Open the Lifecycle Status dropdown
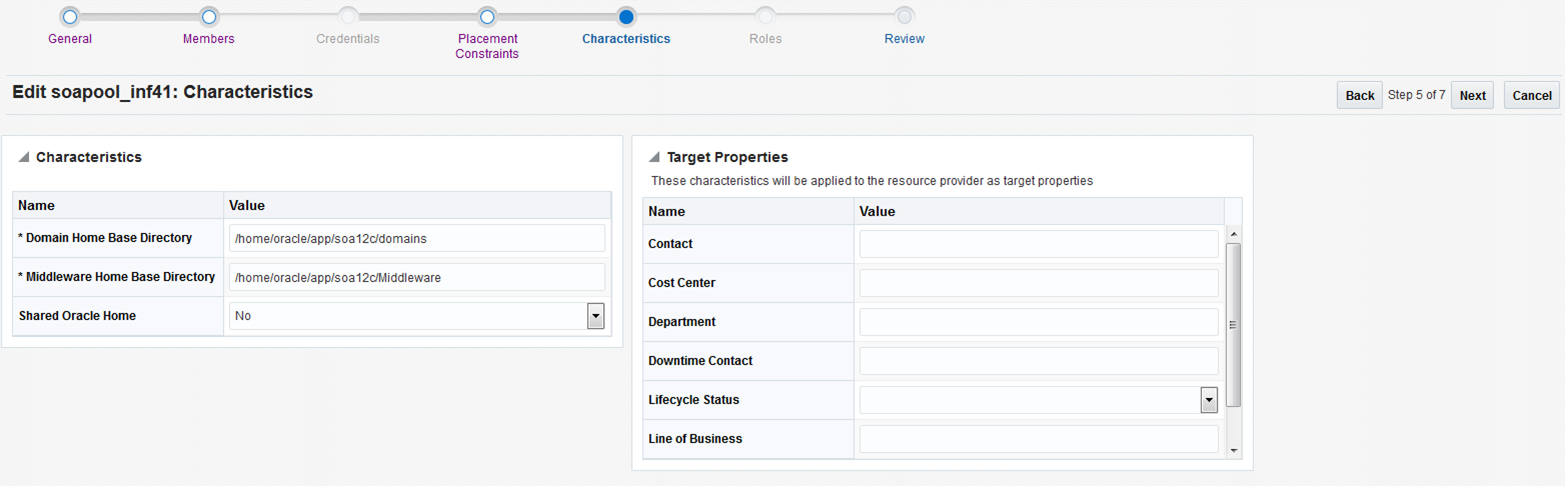The height and width of the screenshot is (486, 1565). coord(1208,400)
